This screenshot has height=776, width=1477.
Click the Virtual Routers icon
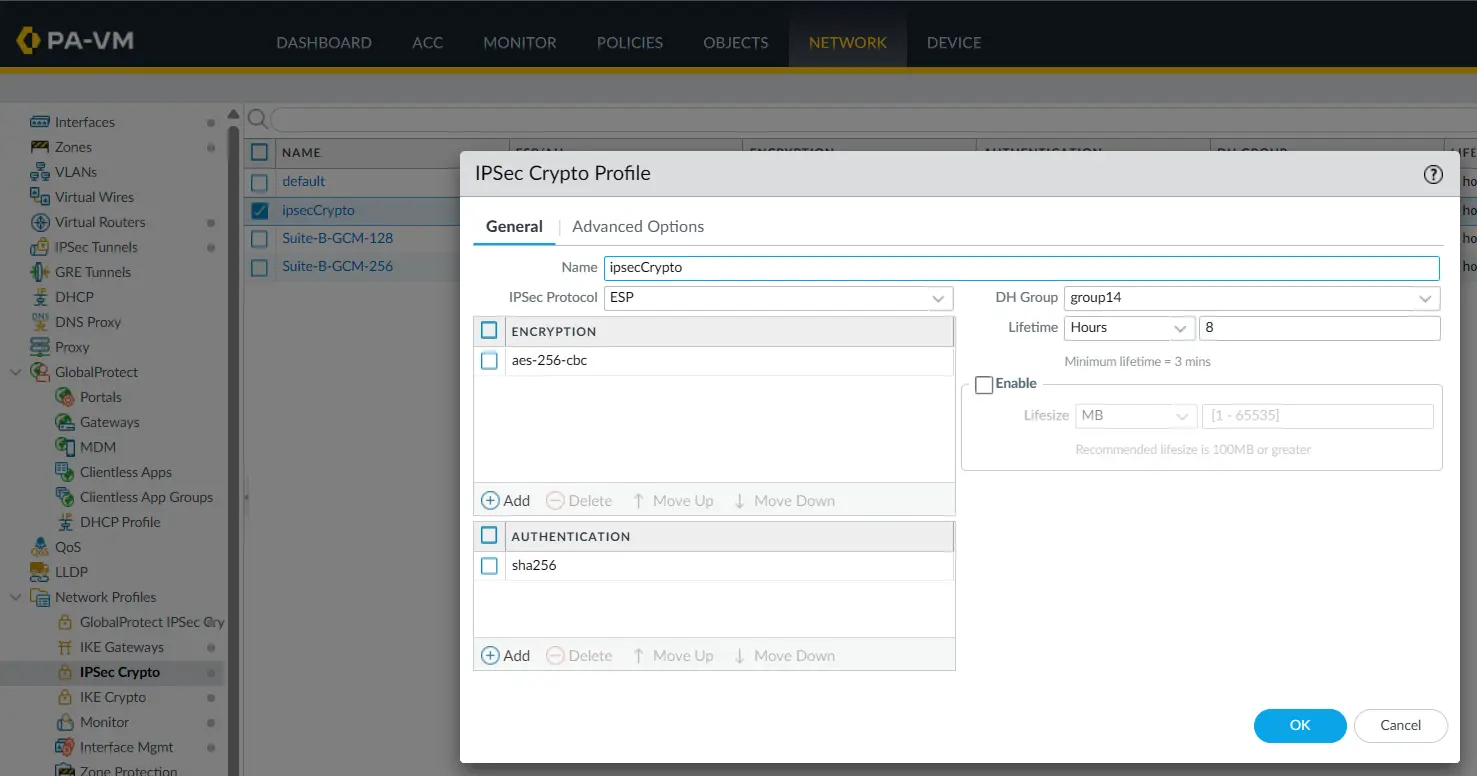point(40,222)
